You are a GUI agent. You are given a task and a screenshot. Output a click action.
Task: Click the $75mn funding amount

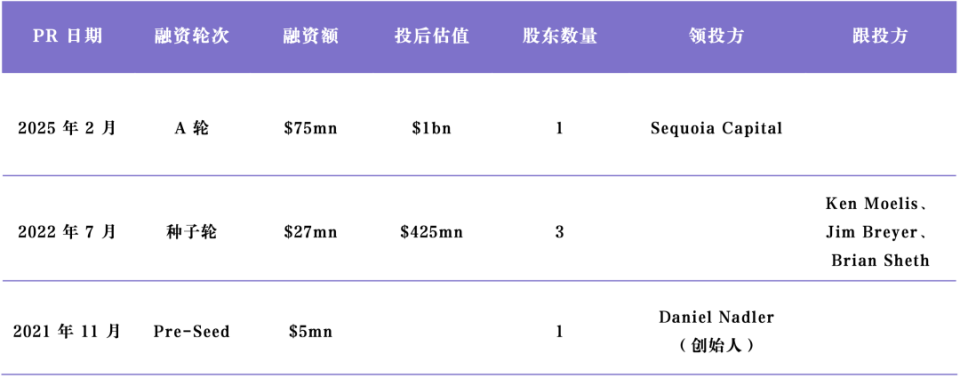(310, 129)
